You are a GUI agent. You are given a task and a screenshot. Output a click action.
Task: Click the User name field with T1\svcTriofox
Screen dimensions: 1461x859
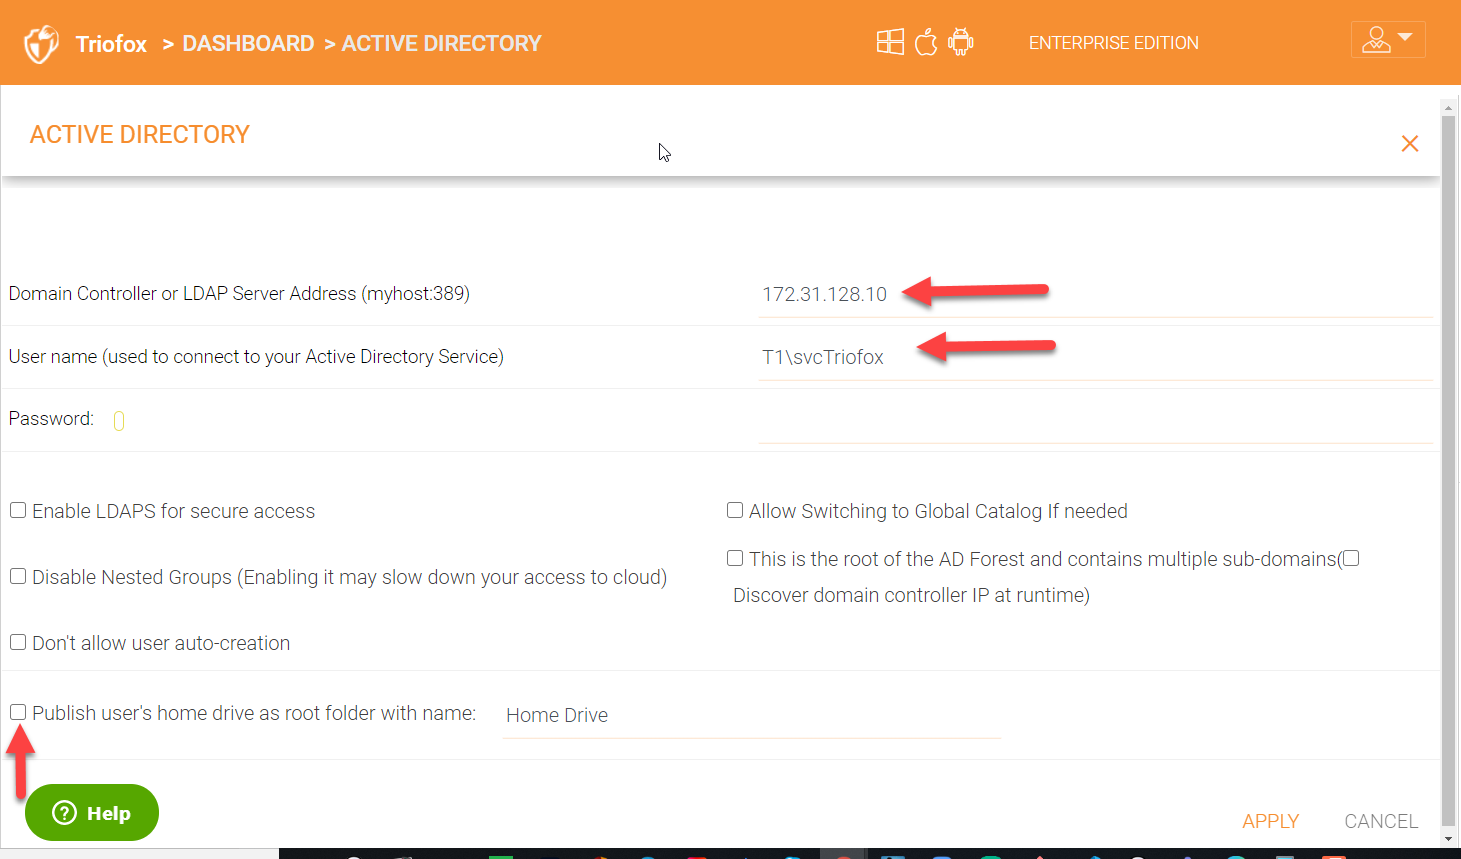click(1096, 357)
